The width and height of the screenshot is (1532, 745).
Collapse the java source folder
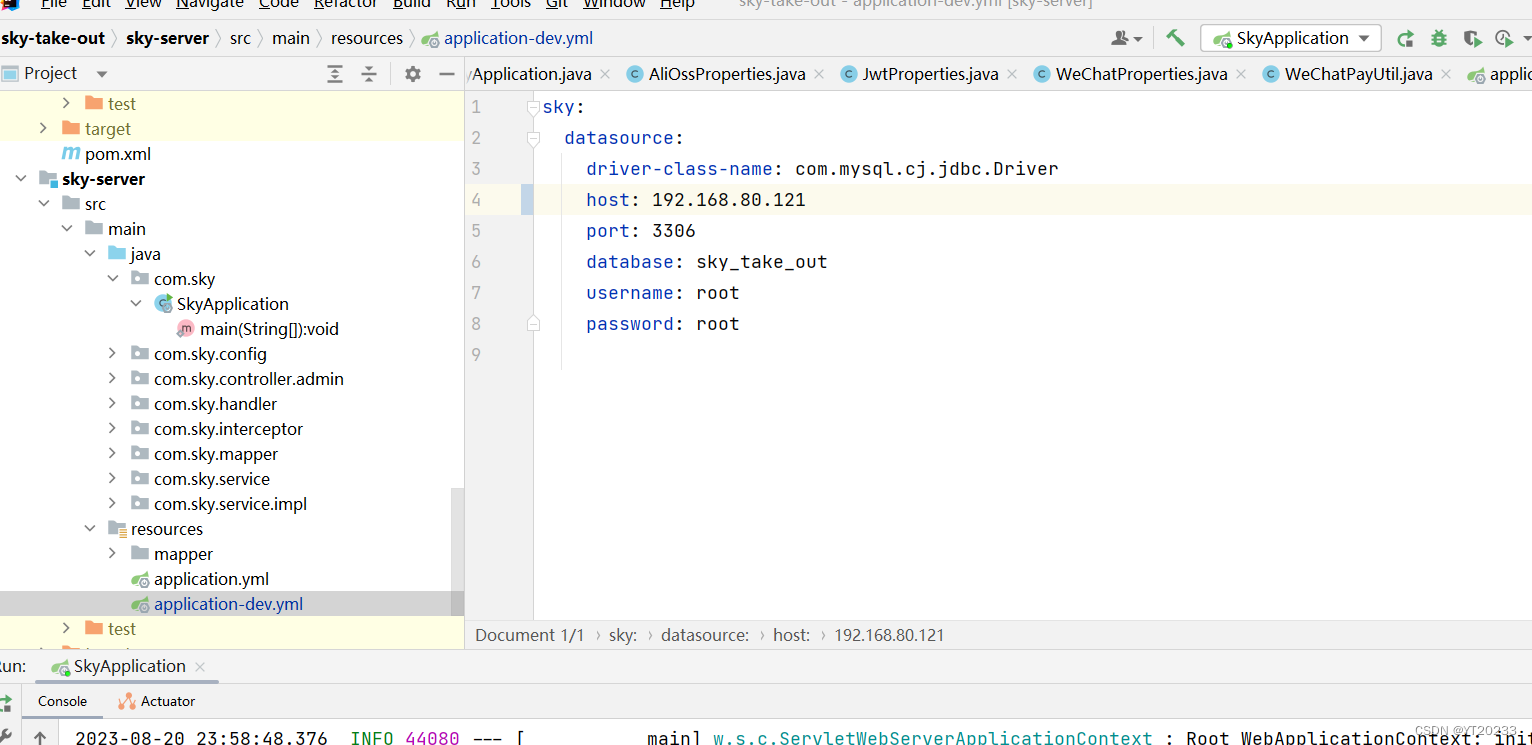(89, 254)
